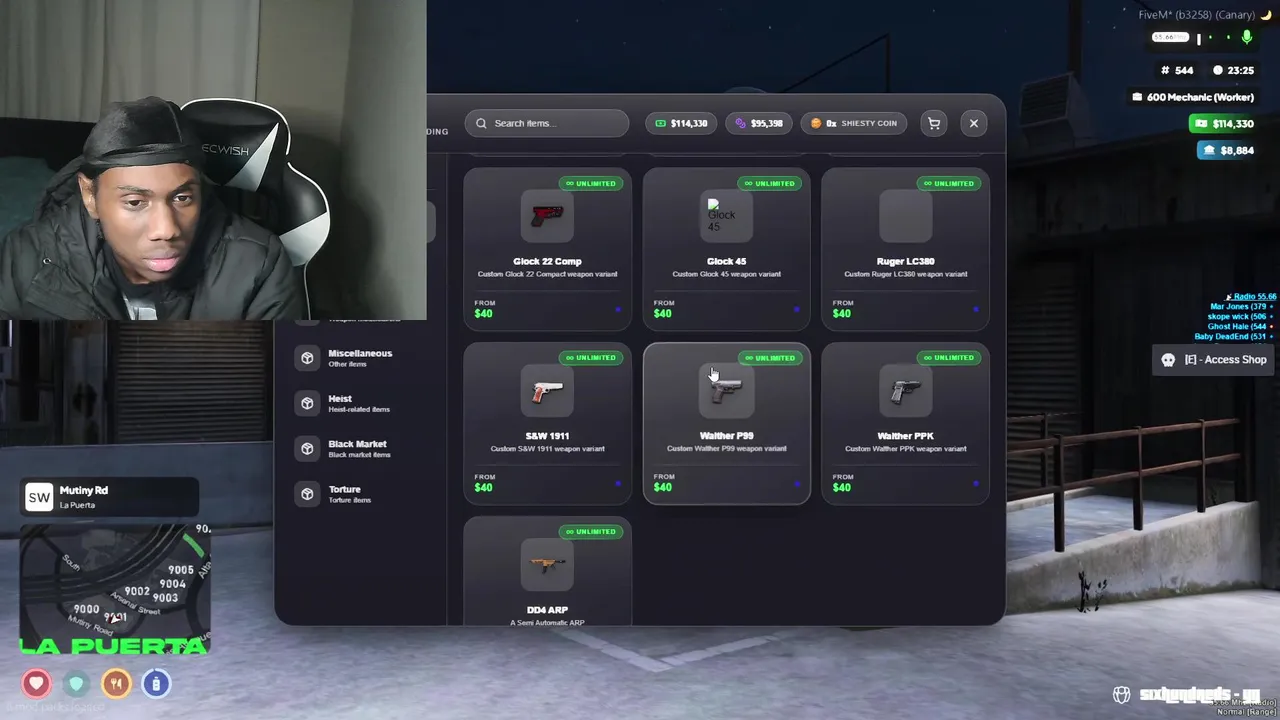Click 'Custom S&W 1911 weapon variant' description

[x=547, y=449]
